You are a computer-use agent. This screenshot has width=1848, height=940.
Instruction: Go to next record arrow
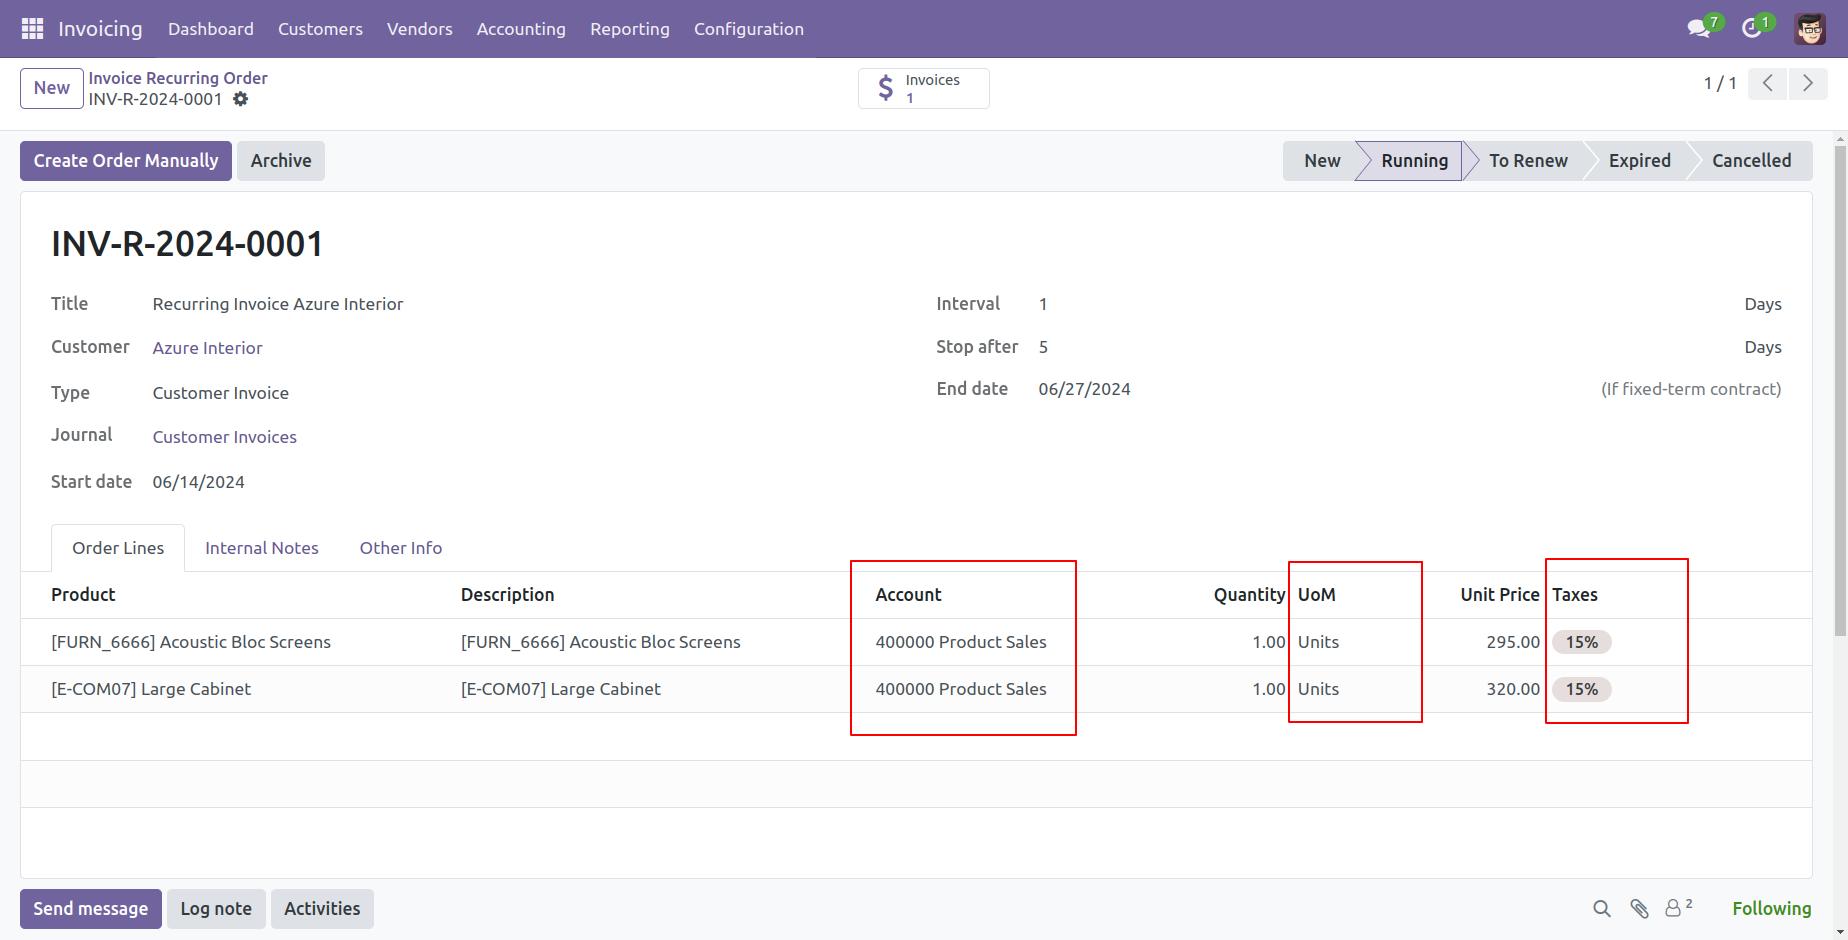tap(1808, 84)
